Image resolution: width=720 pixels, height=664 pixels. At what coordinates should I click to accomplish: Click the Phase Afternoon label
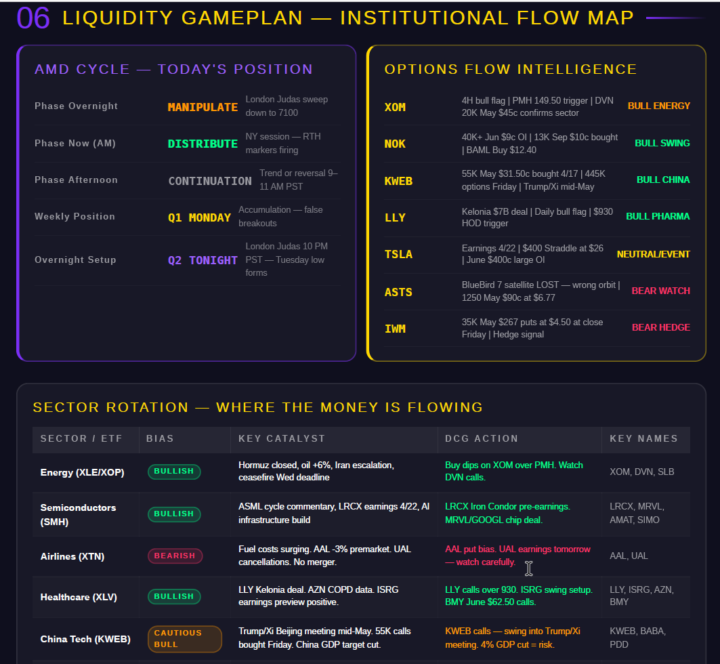(x=76, y=180)
